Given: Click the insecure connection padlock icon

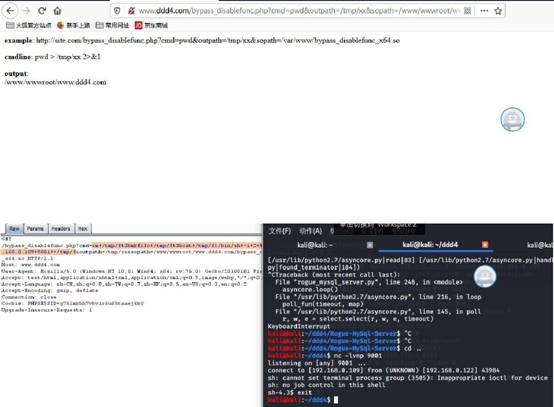Looking at the screenshot, I should coord(131,11).
